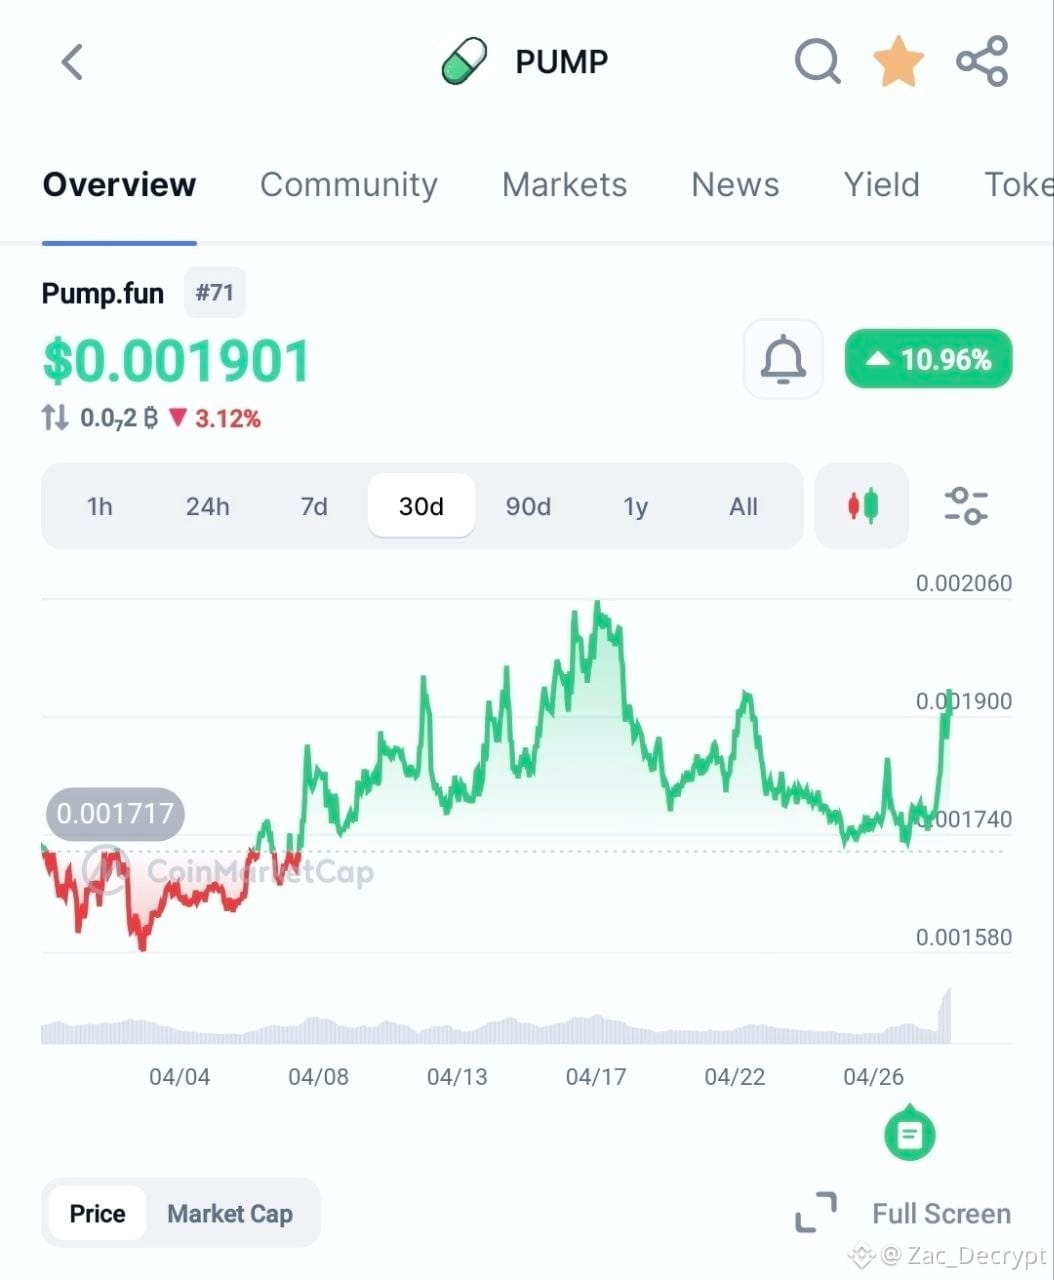Tap the 0.001717 chart price label
The height and width of the screenshot is (1280, 1054).
click(x=115, y=814)
